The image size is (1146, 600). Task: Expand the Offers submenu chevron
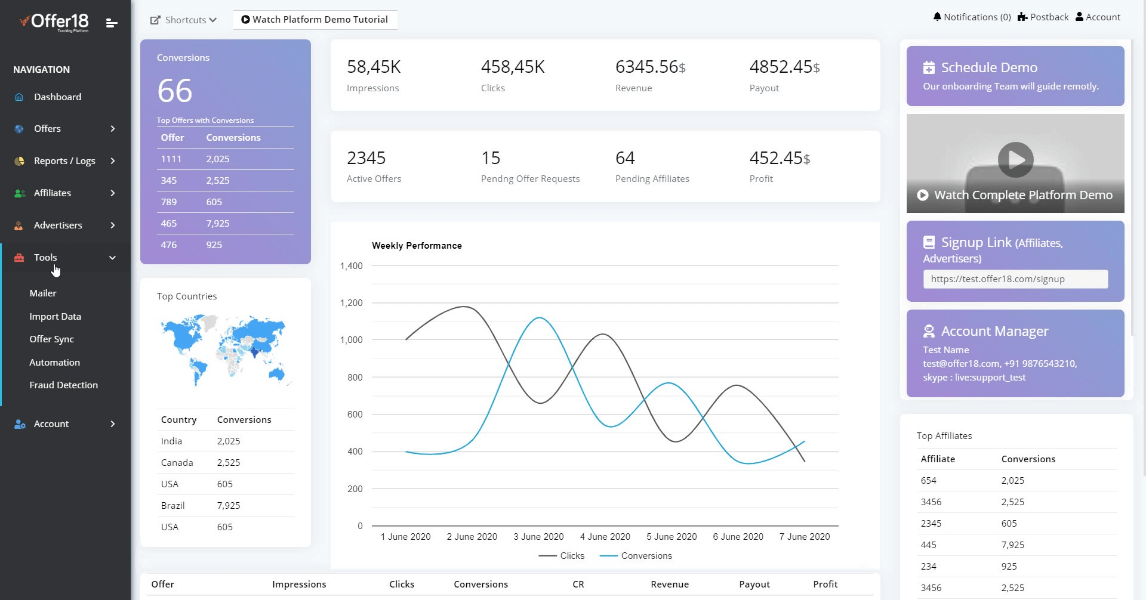click(113, 129)
